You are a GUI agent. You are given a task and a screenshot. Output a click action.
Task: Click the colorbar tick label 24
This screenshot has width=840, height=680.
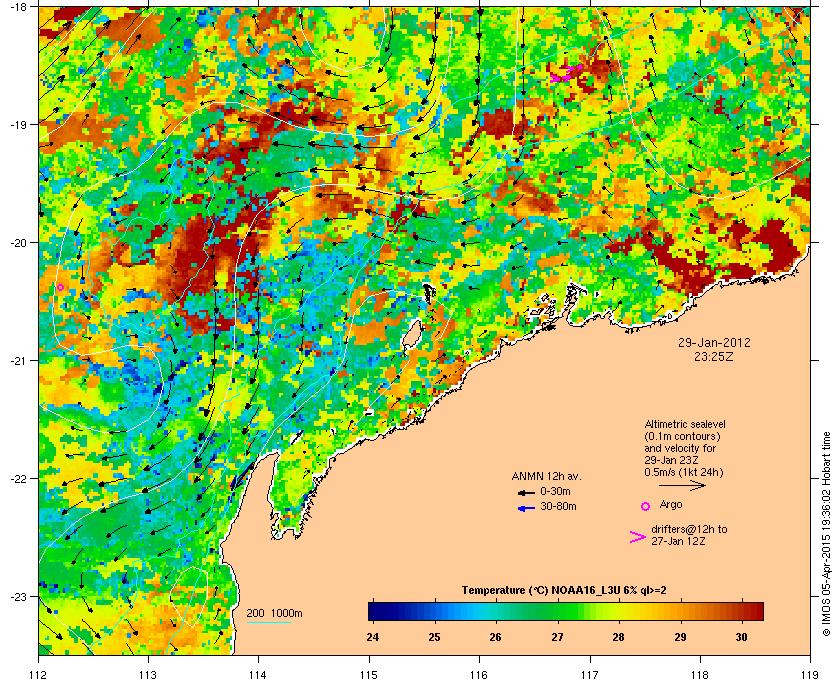(373, 637)
